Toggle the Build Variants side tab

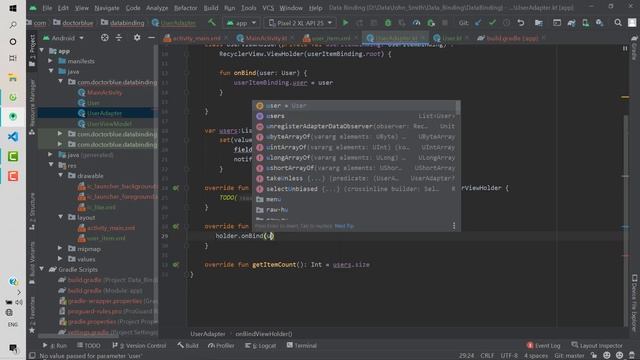32,263
